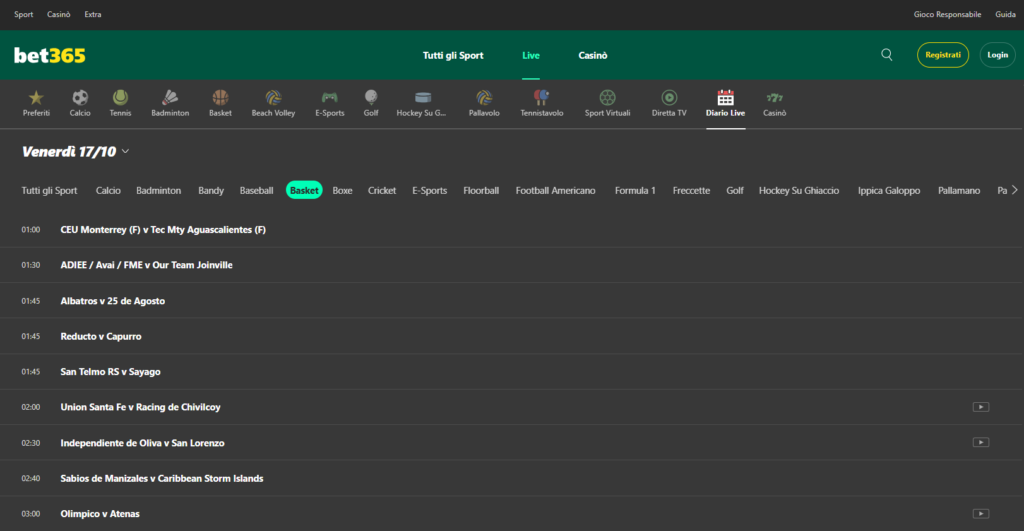Filter the diary by Formula 1
The width and height of the screenshot is (1024, 531).
point(635,191)
